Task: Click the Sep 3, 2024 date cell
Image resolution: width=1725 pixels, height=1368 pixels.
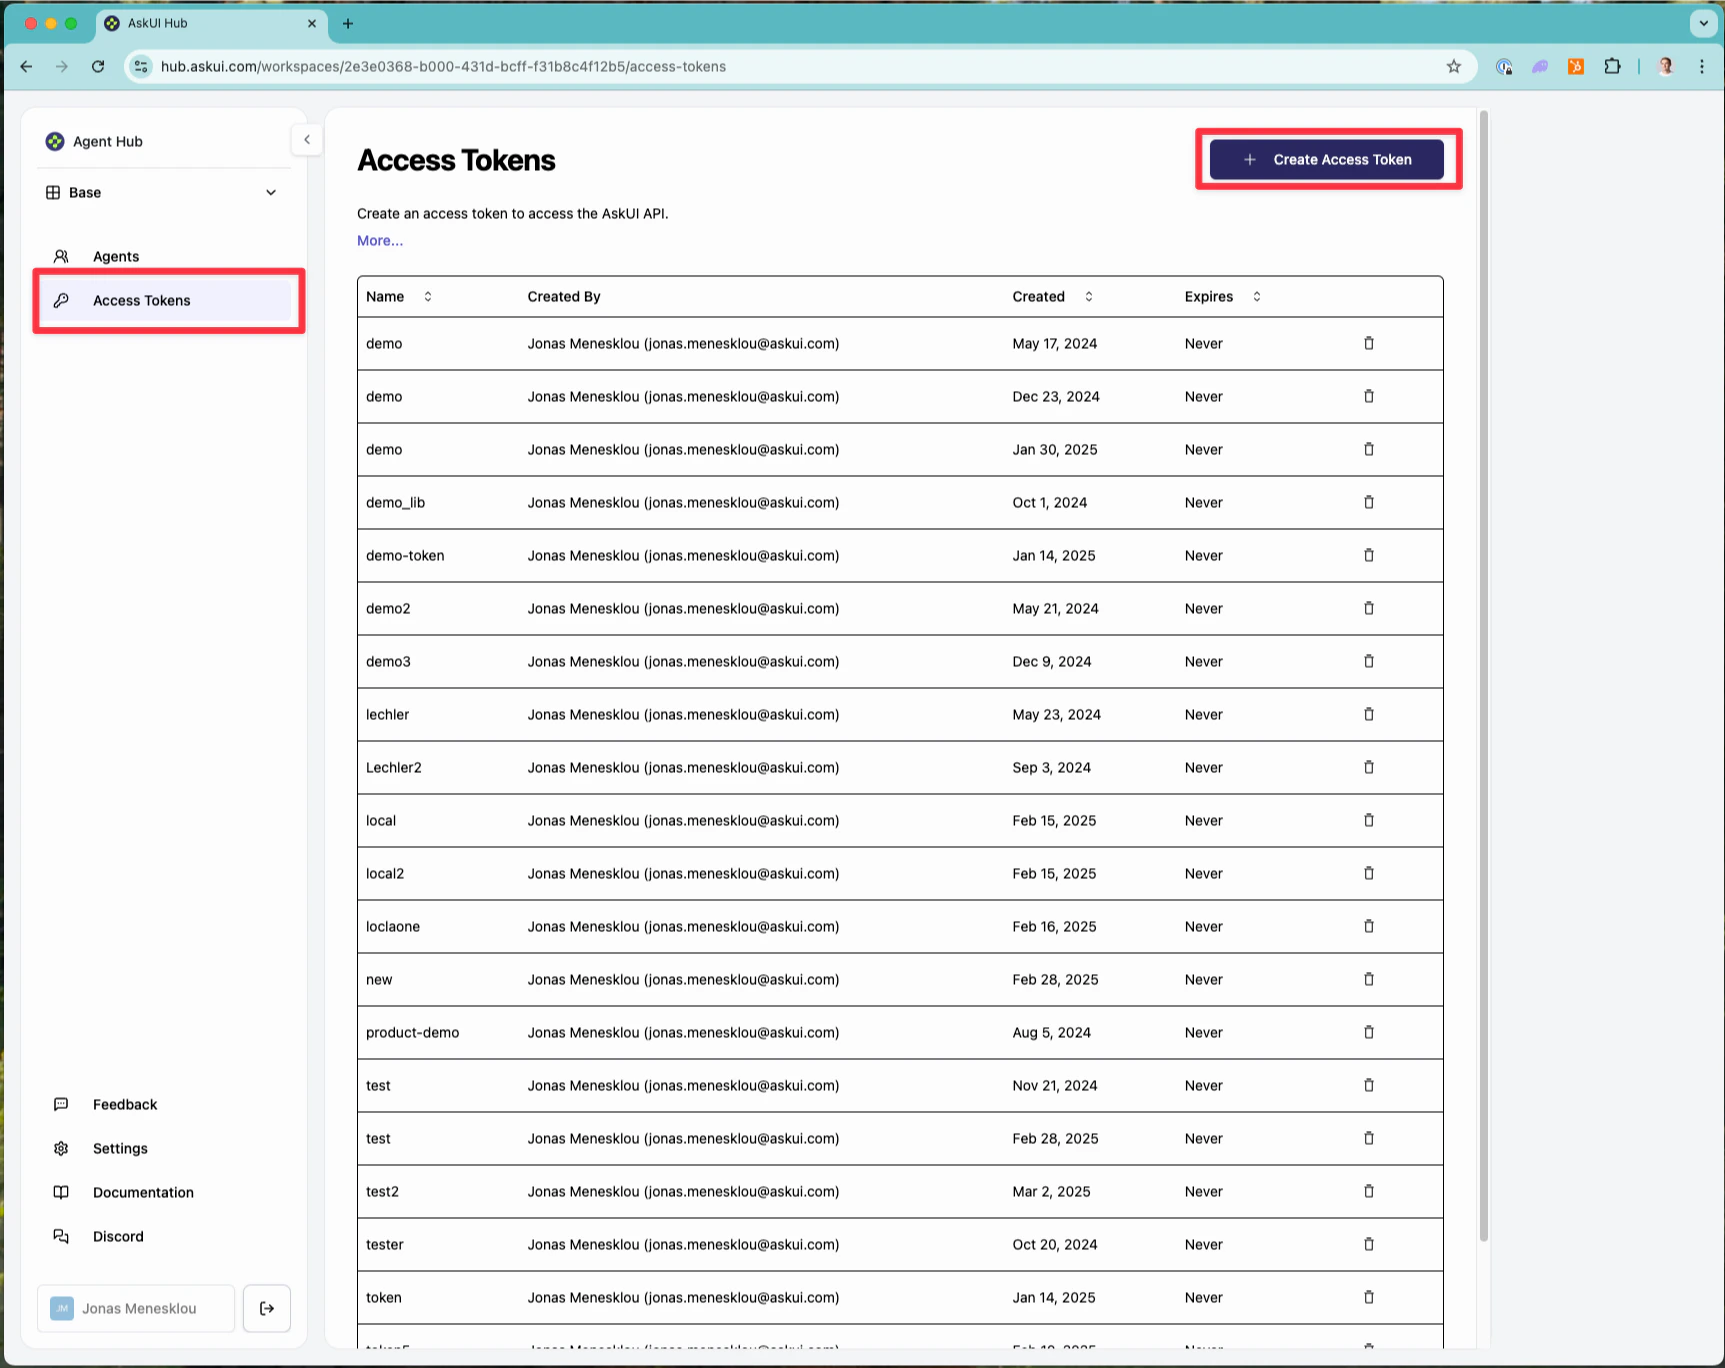Action: point(1051,767)
